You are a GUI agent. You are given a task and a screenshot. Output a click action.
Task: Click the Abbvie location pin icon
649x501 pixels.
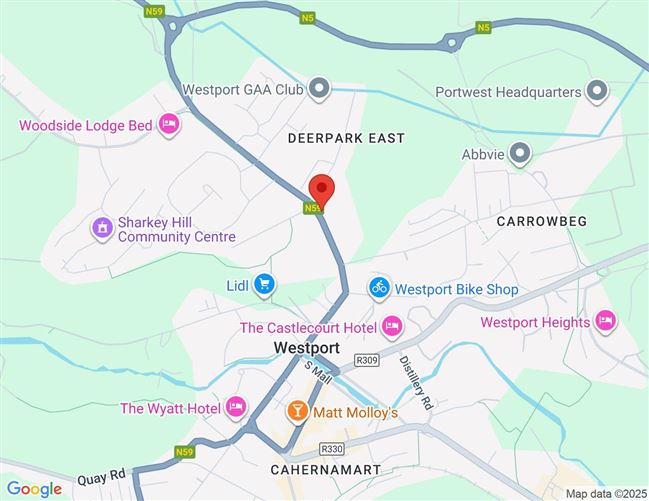click(520, 154)
